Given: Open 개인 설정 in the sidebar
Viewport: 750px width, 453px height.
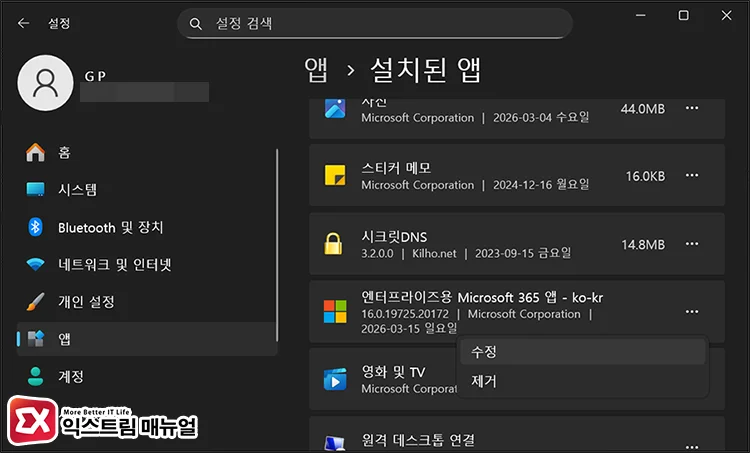Looking at the screenshot, I should point(146,302).
